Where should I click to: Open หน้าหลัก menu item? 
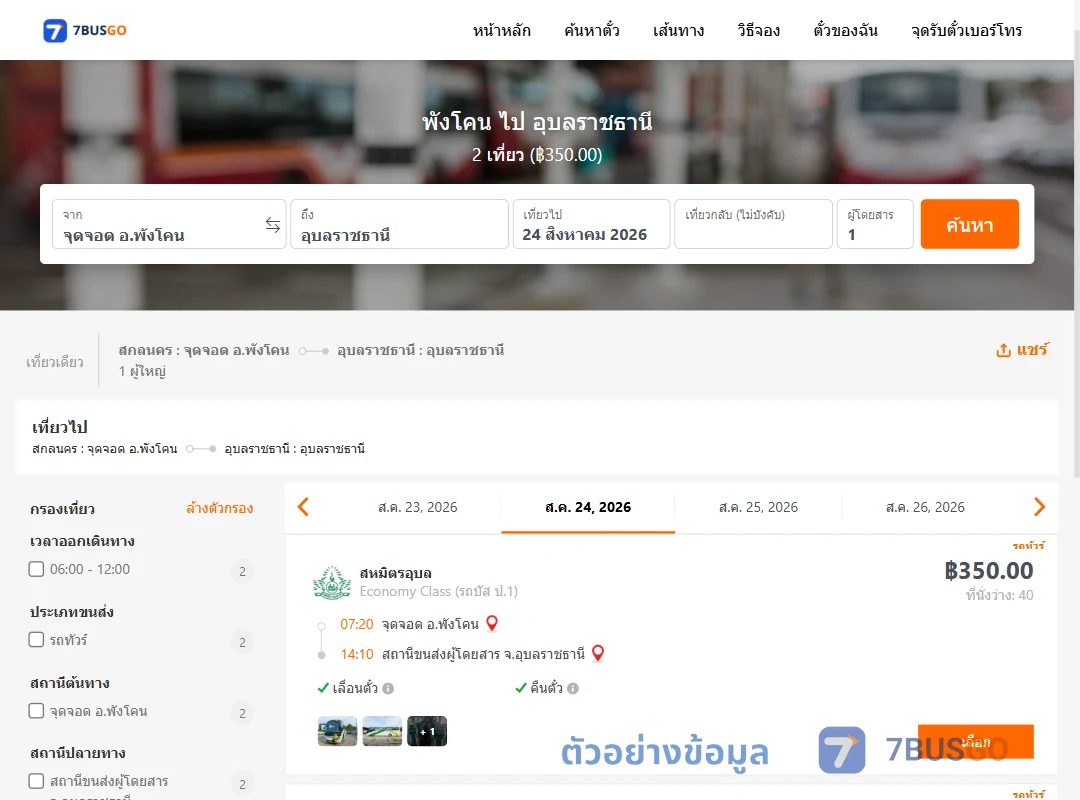pos(501,30)
